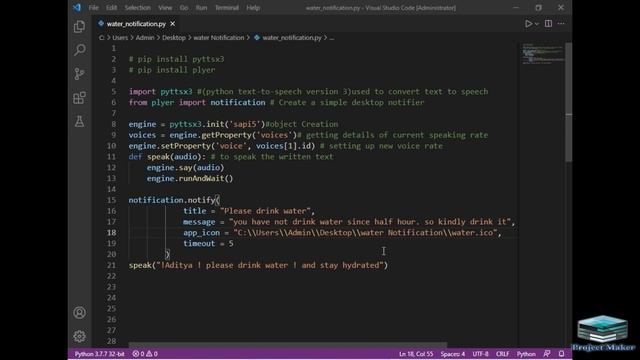The height and width of the screenshot is (360, 640).
Task: Click Ln 18, Col 55 in status bar
Action: [416, 354]
